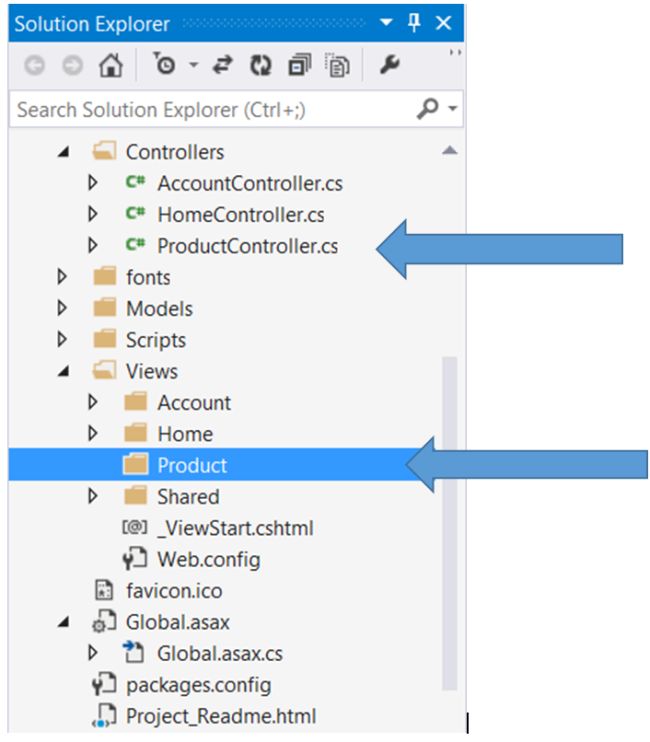The image size is (650, 742).
Task: Select AccountController.cs file
Action: tap(250, 184)
